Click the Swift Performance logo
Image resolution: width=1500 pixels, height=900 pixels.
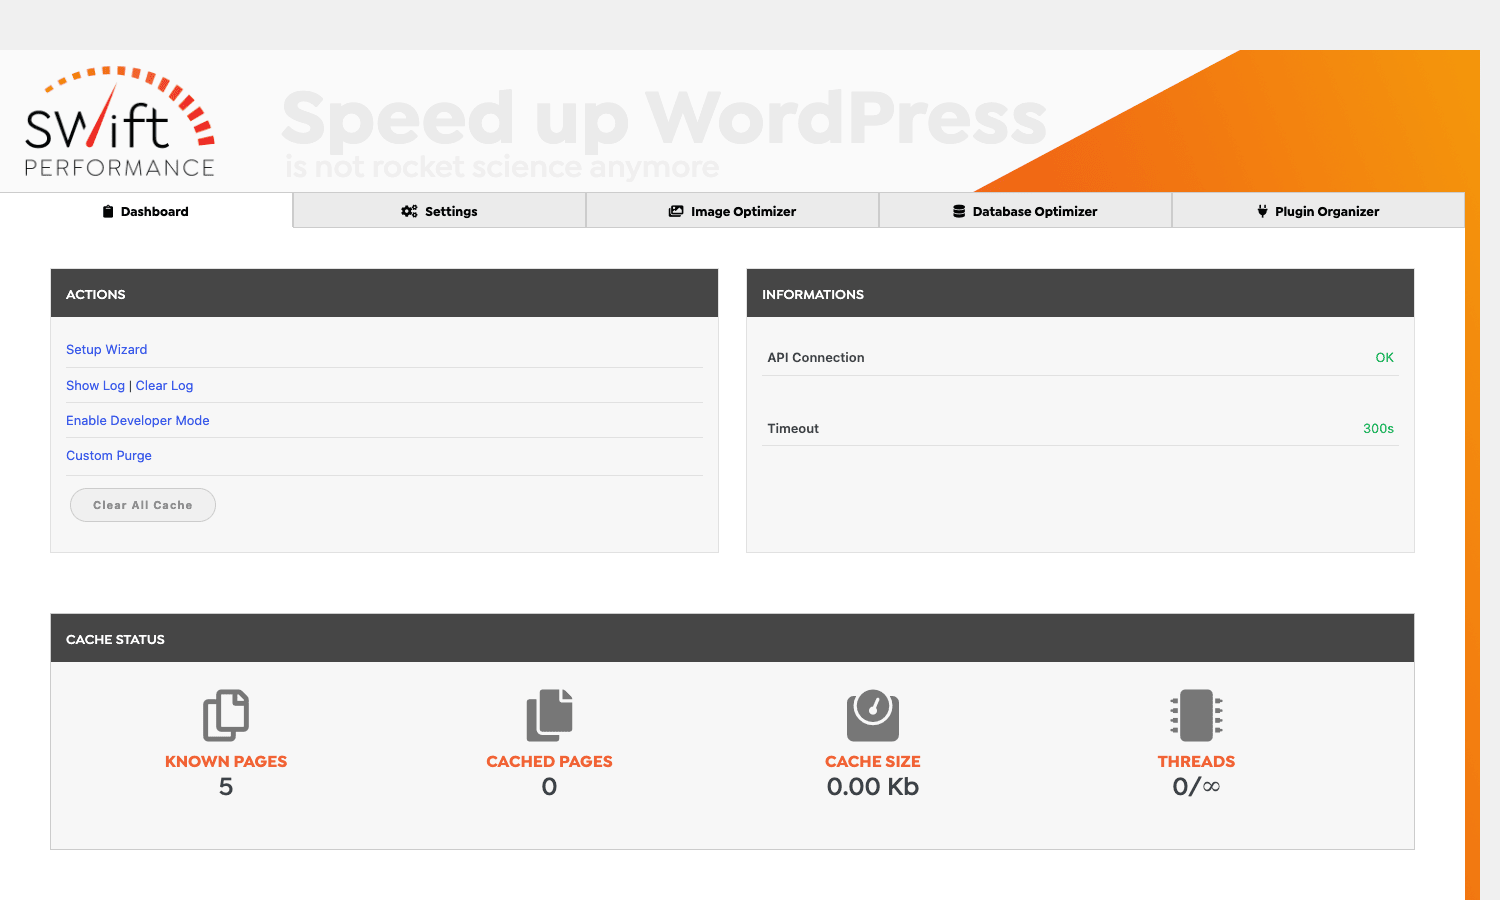120,122
